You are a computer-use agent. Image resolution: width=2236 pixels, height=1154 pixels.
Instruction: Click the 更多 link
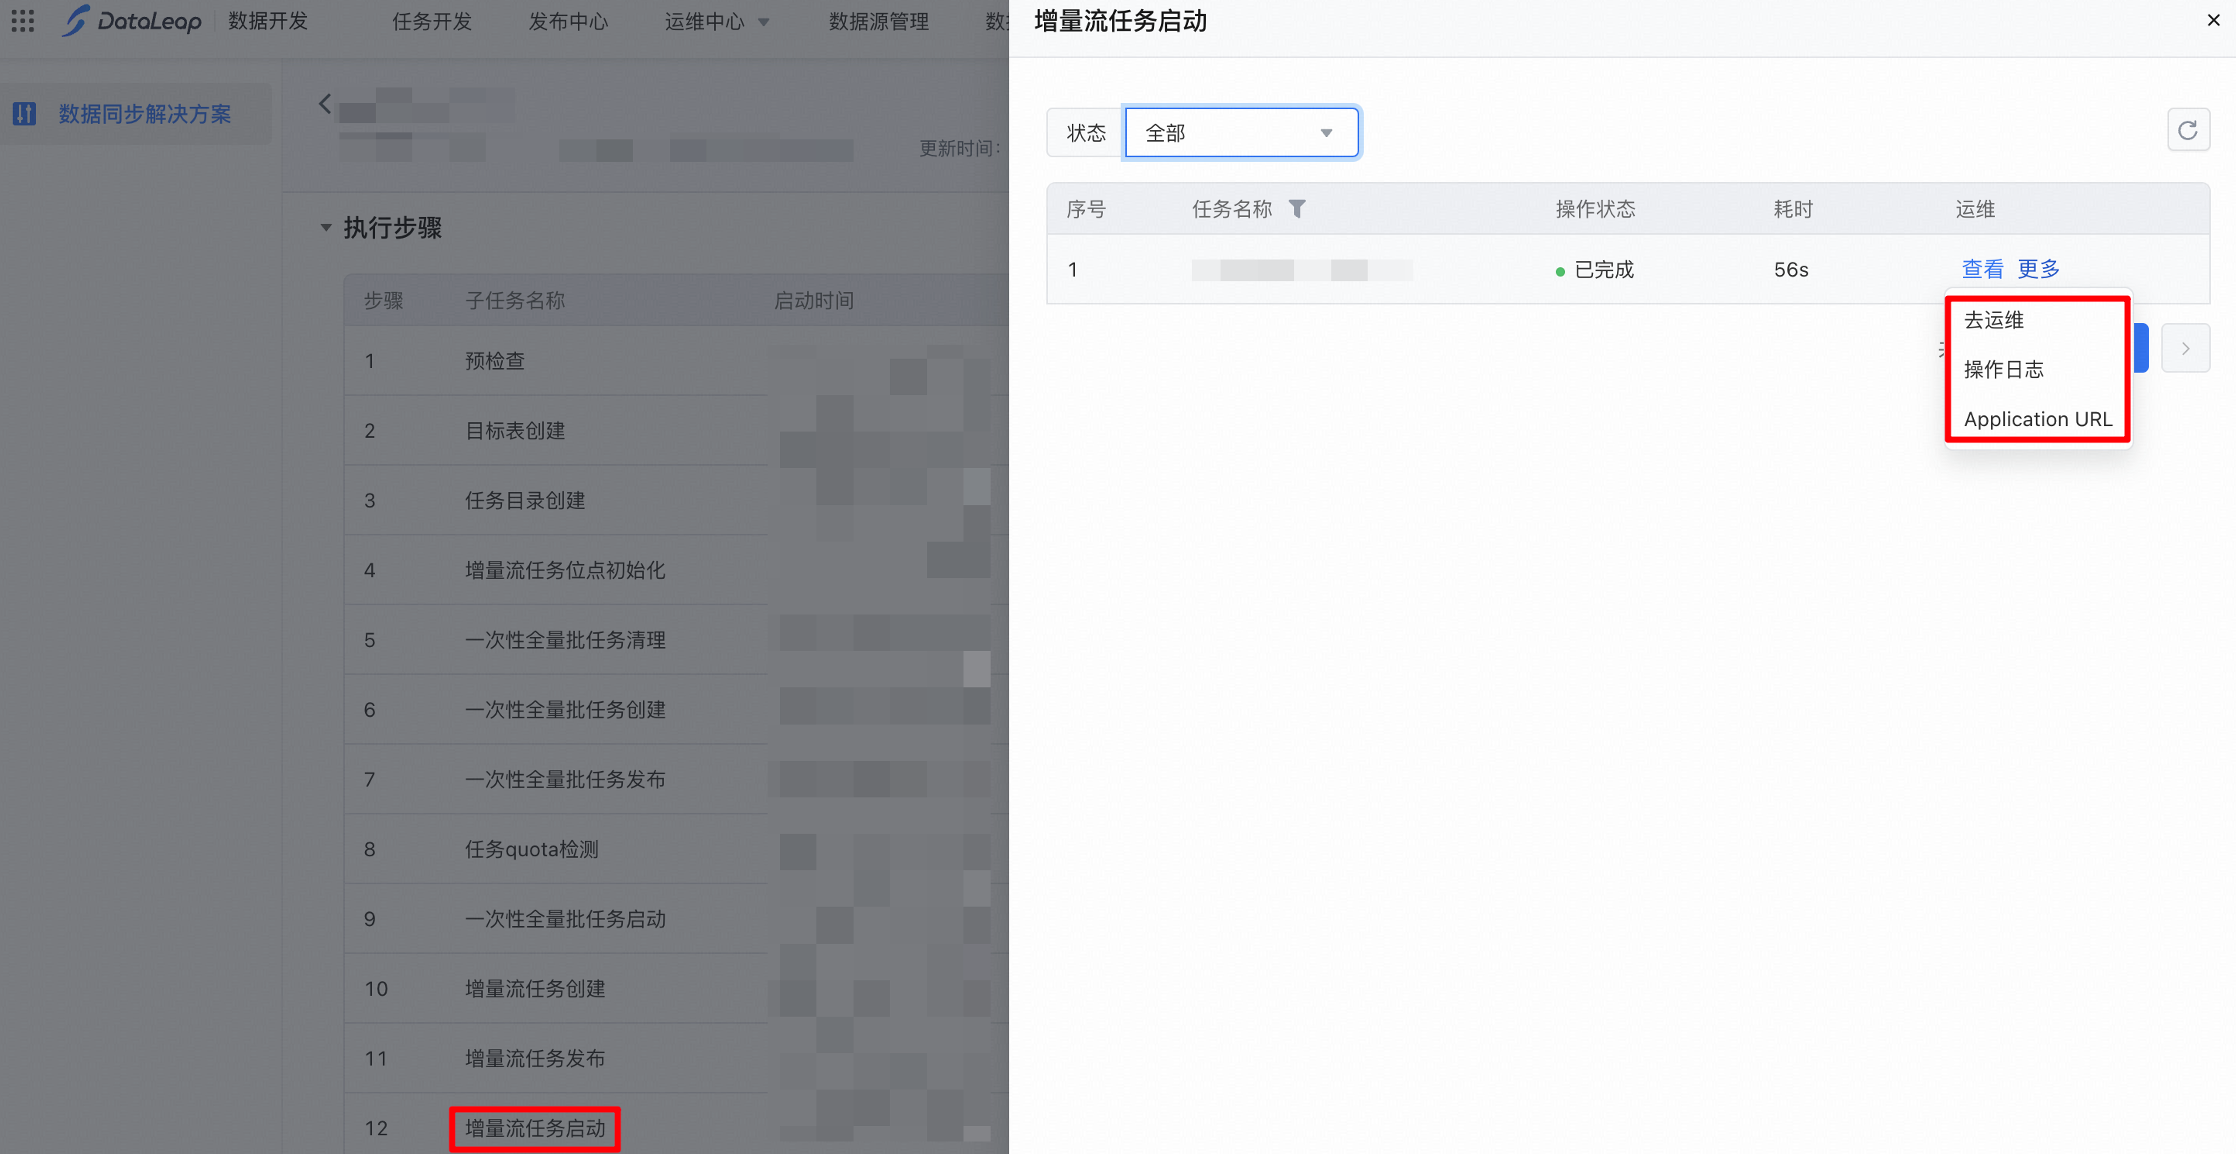click(2038, 269)
